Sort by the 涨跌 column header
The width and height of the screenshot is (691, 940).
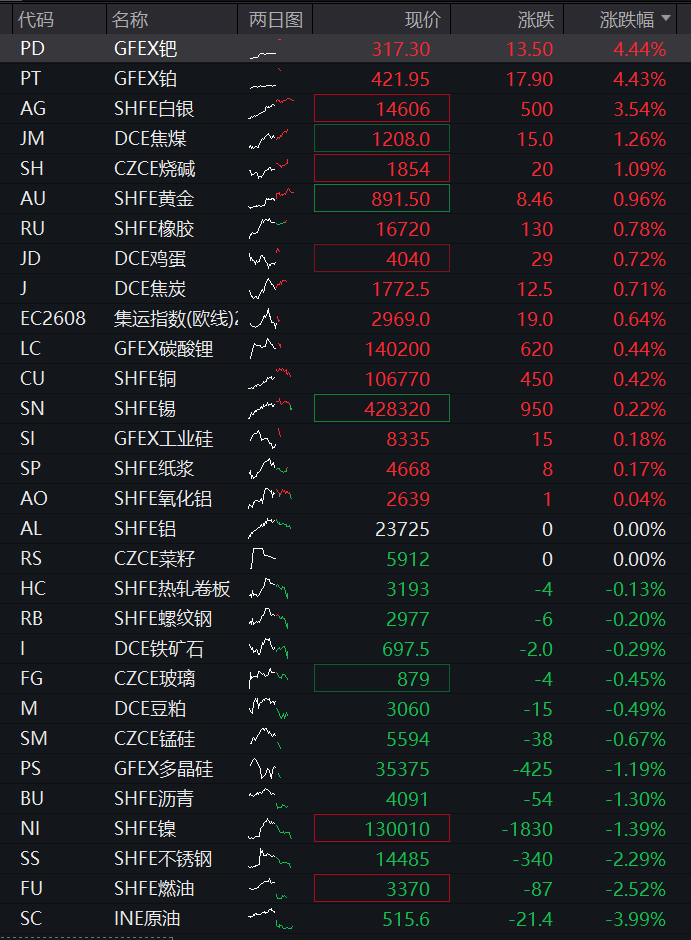coord(536,20)
